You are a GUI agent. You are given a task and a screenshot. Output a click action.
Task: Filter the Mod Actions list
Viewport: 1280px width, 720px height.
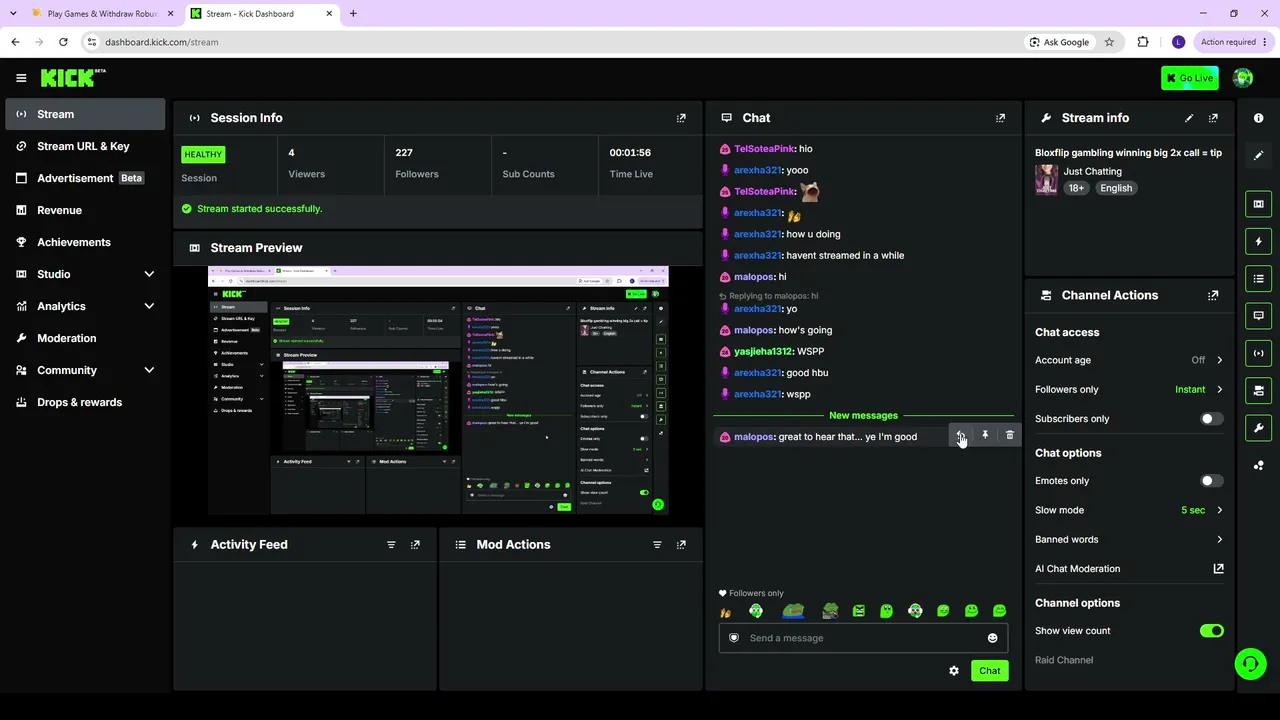(x=657, y=545)
